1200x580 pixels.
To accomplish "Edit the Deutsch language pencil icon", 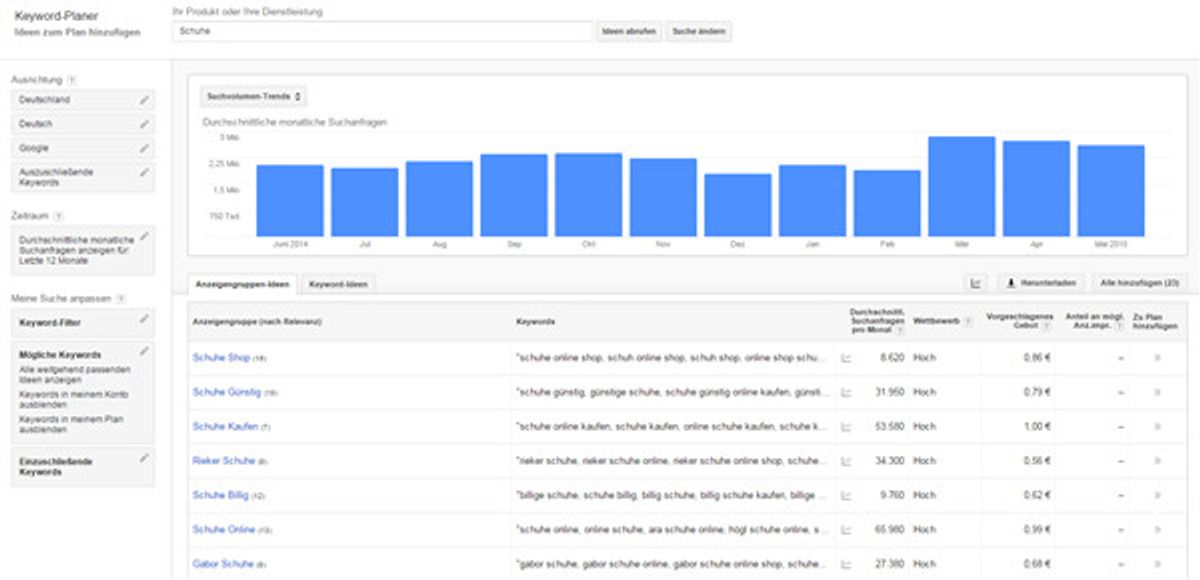I will (145, 124).
